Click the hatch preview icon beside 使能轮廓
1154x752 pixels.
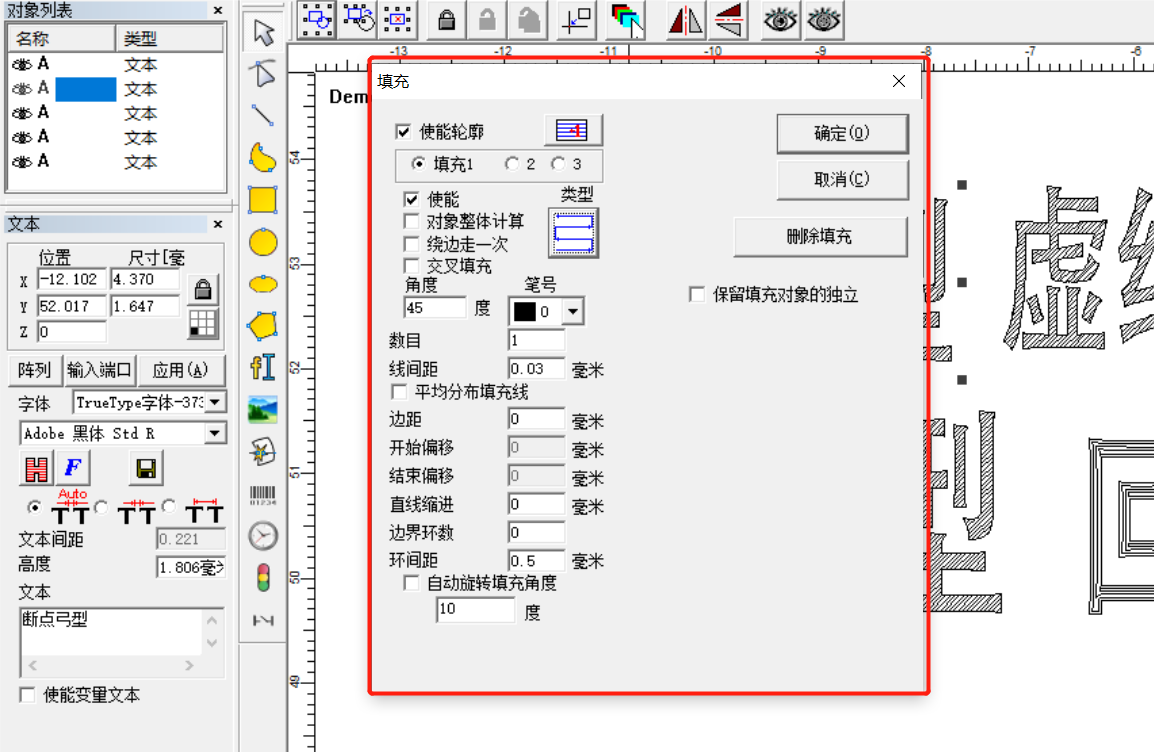pyautogui.click(x=573, y=130)
